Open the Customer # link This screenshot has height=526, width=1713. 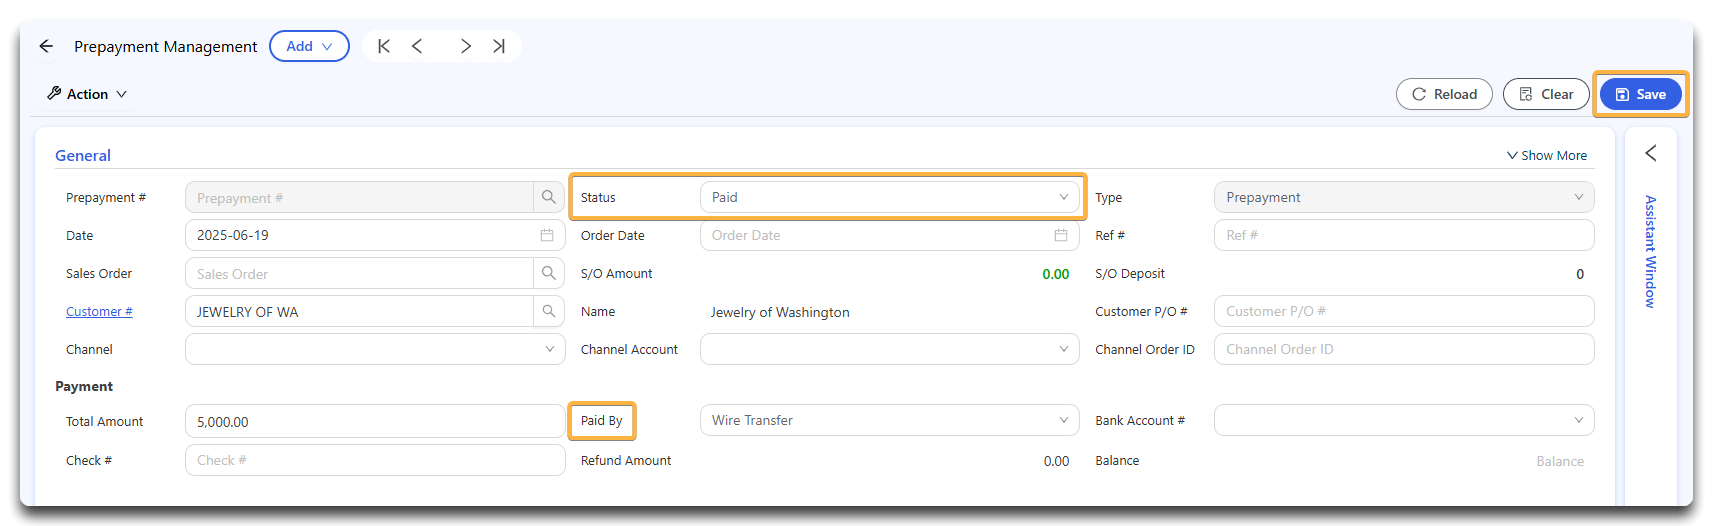(99, 311)
